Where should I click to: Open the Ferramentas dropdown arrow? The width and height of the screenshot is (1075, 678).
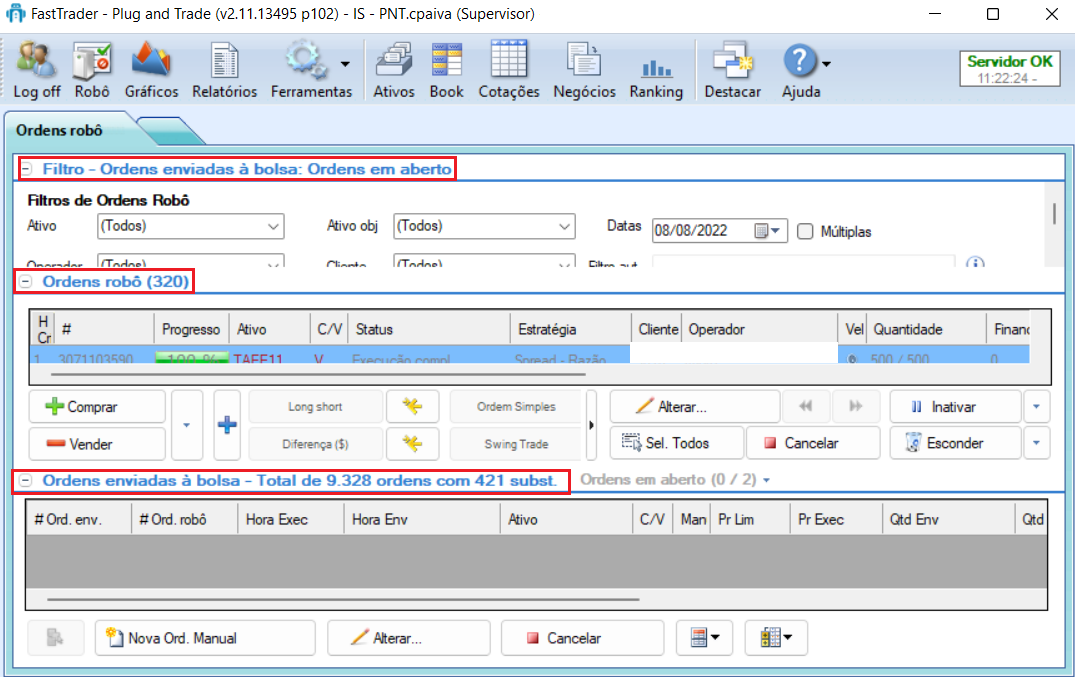point(345,64)
